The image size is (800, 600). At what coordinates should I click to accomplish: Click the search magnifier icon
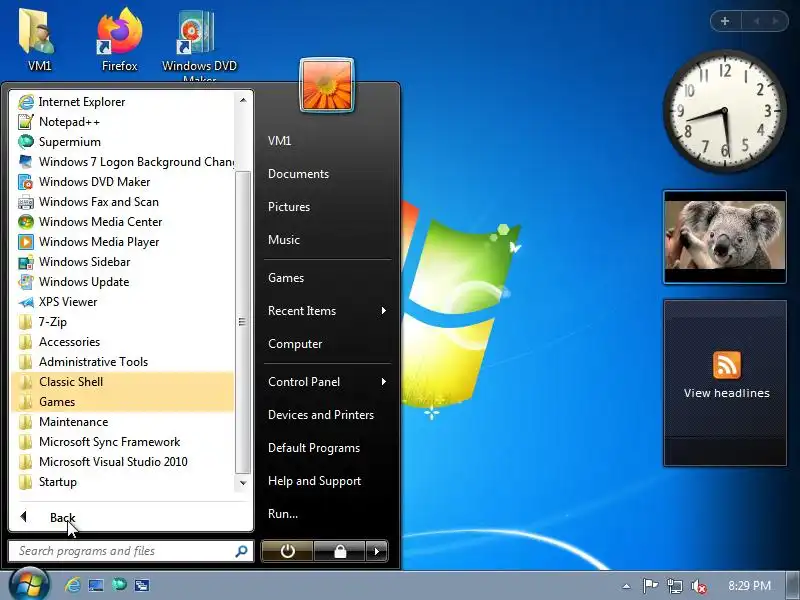(241, 551)
